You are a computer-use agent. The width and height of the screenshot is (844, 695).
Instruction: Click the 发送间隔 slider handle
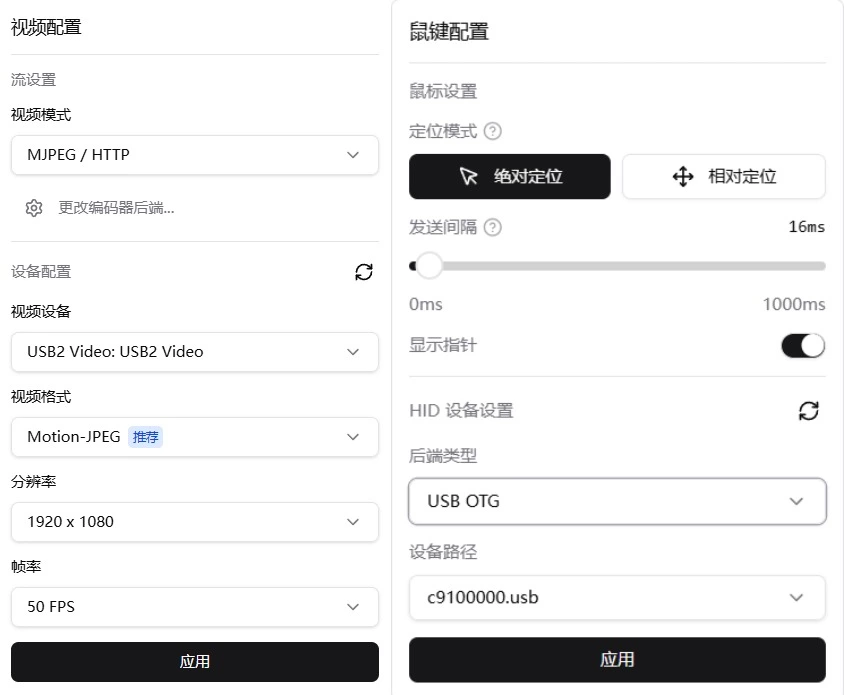click(x=429, y=266)
